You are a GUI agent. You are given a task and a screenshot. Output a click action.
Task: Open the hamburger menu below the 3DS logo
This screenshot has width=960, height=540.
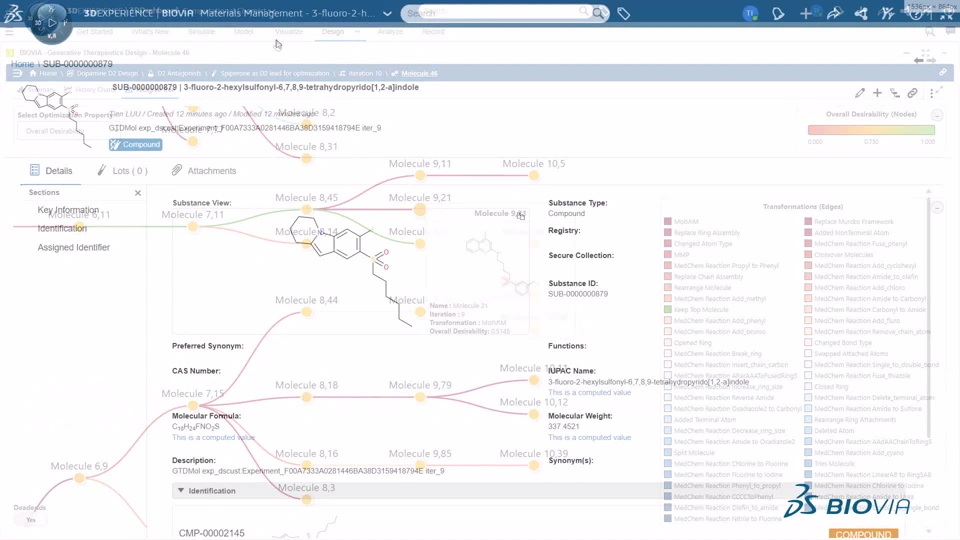click(x=9, y=32)
